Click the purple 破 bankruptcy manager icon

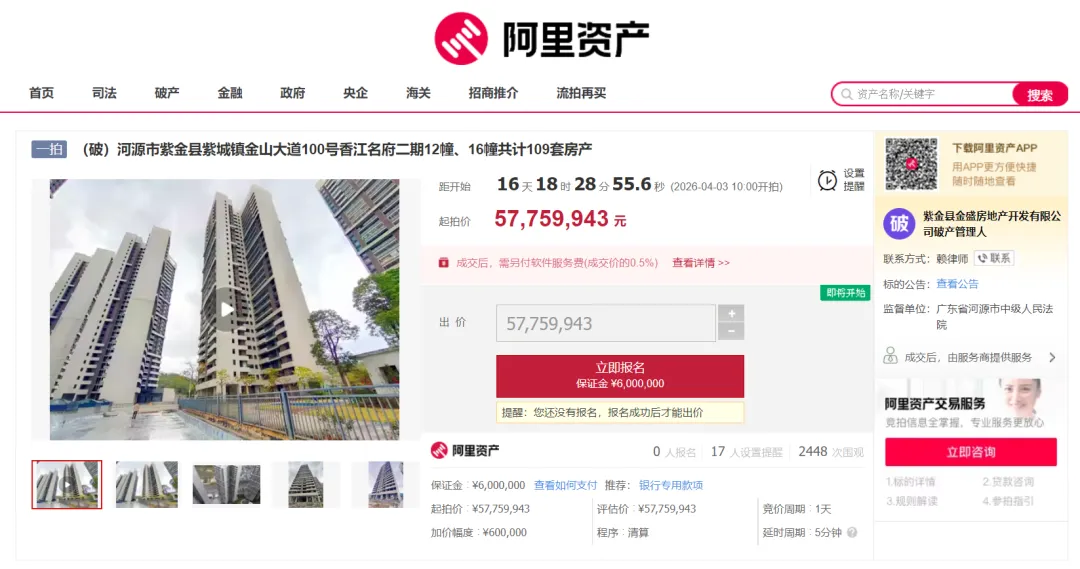[899, 224]
